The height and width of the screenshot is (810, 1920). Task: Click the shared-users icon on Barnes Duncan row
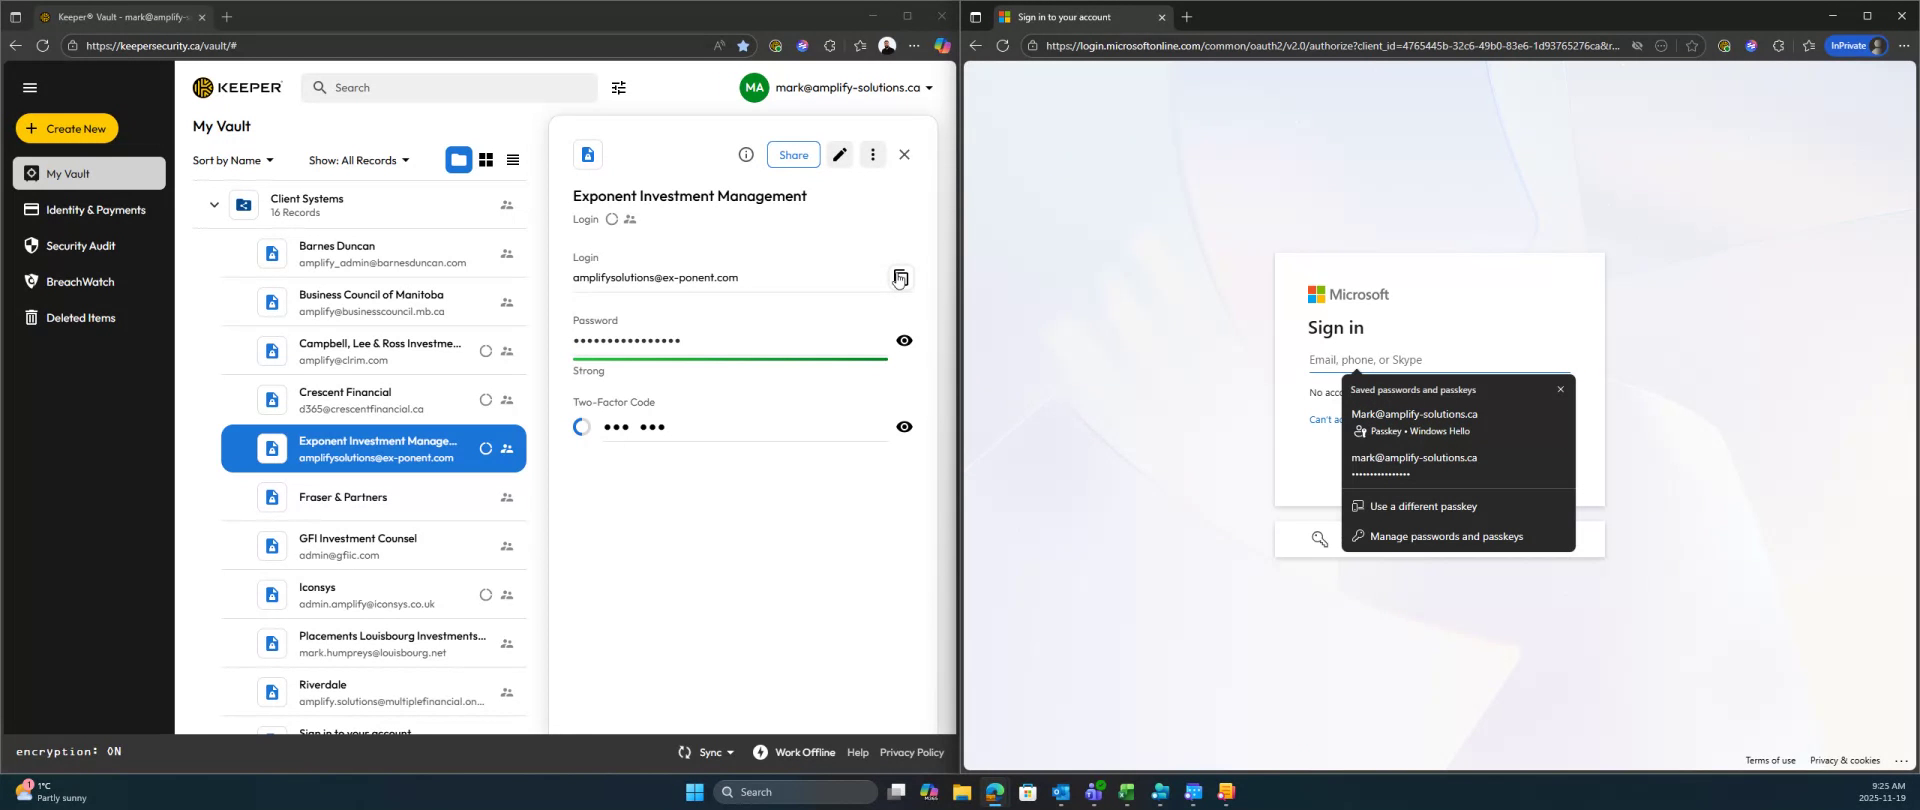pyautogui.click(x=507, y=254)
